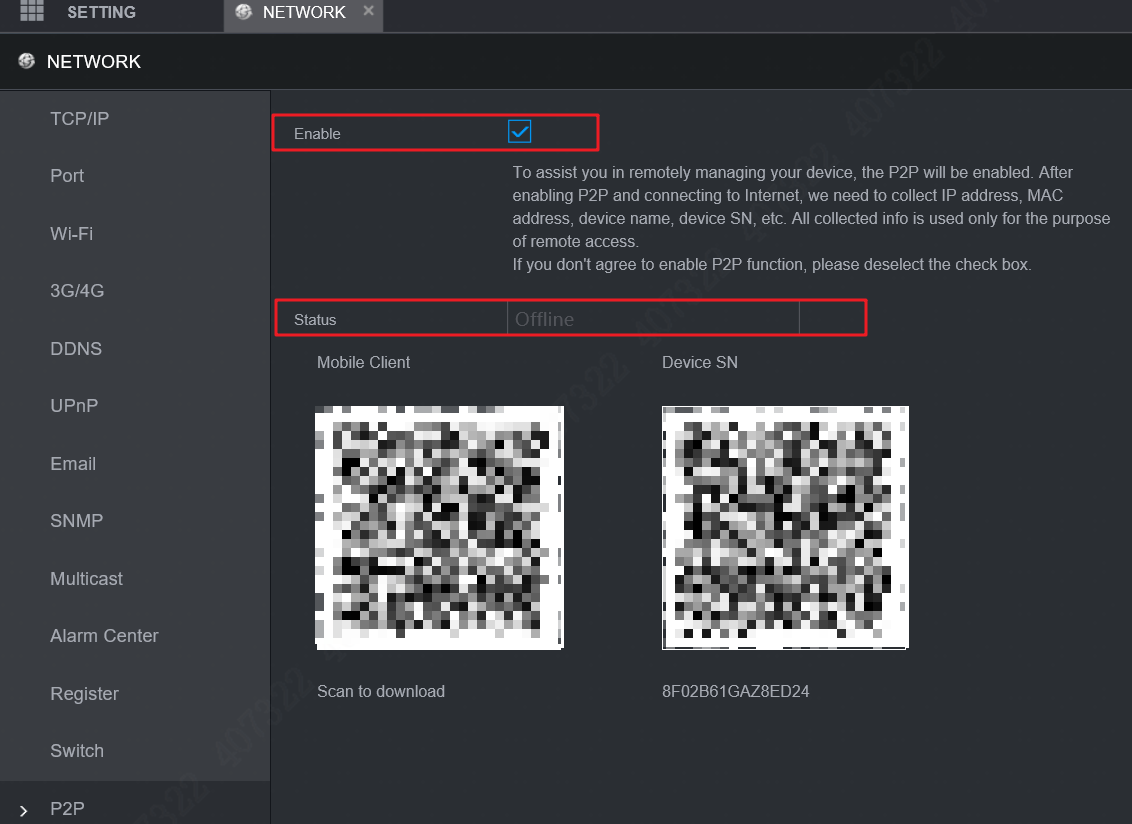Select Register in the sidebar
Image resolution: width=1132 pixels, height=824 pixels.
tap(84, 693)
